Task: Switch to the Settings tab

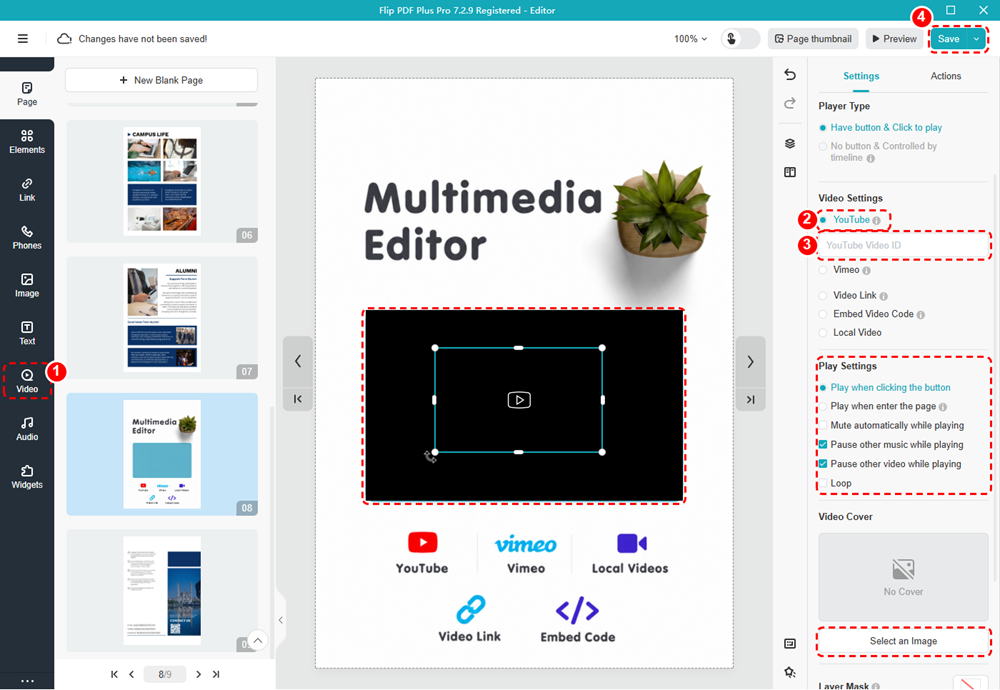Action: tap(861, 76)
